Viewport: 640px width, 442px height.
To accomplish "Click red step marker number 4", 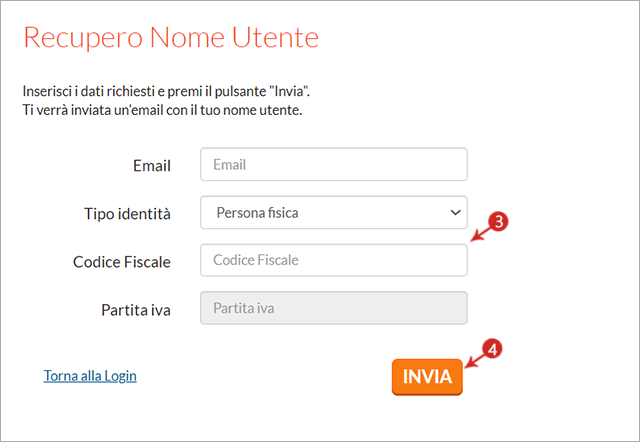I will point(492,349).
